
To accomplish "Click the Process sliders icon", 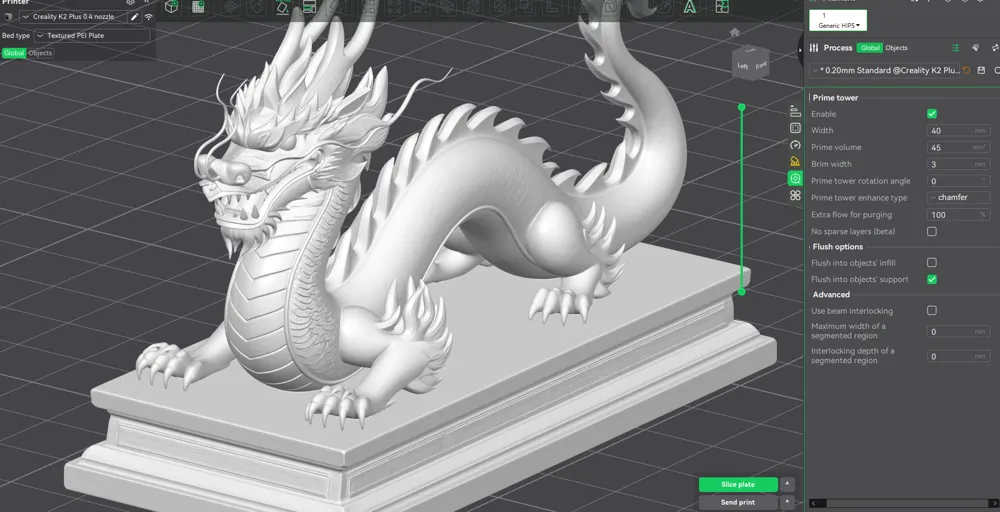I will point(814,48).
